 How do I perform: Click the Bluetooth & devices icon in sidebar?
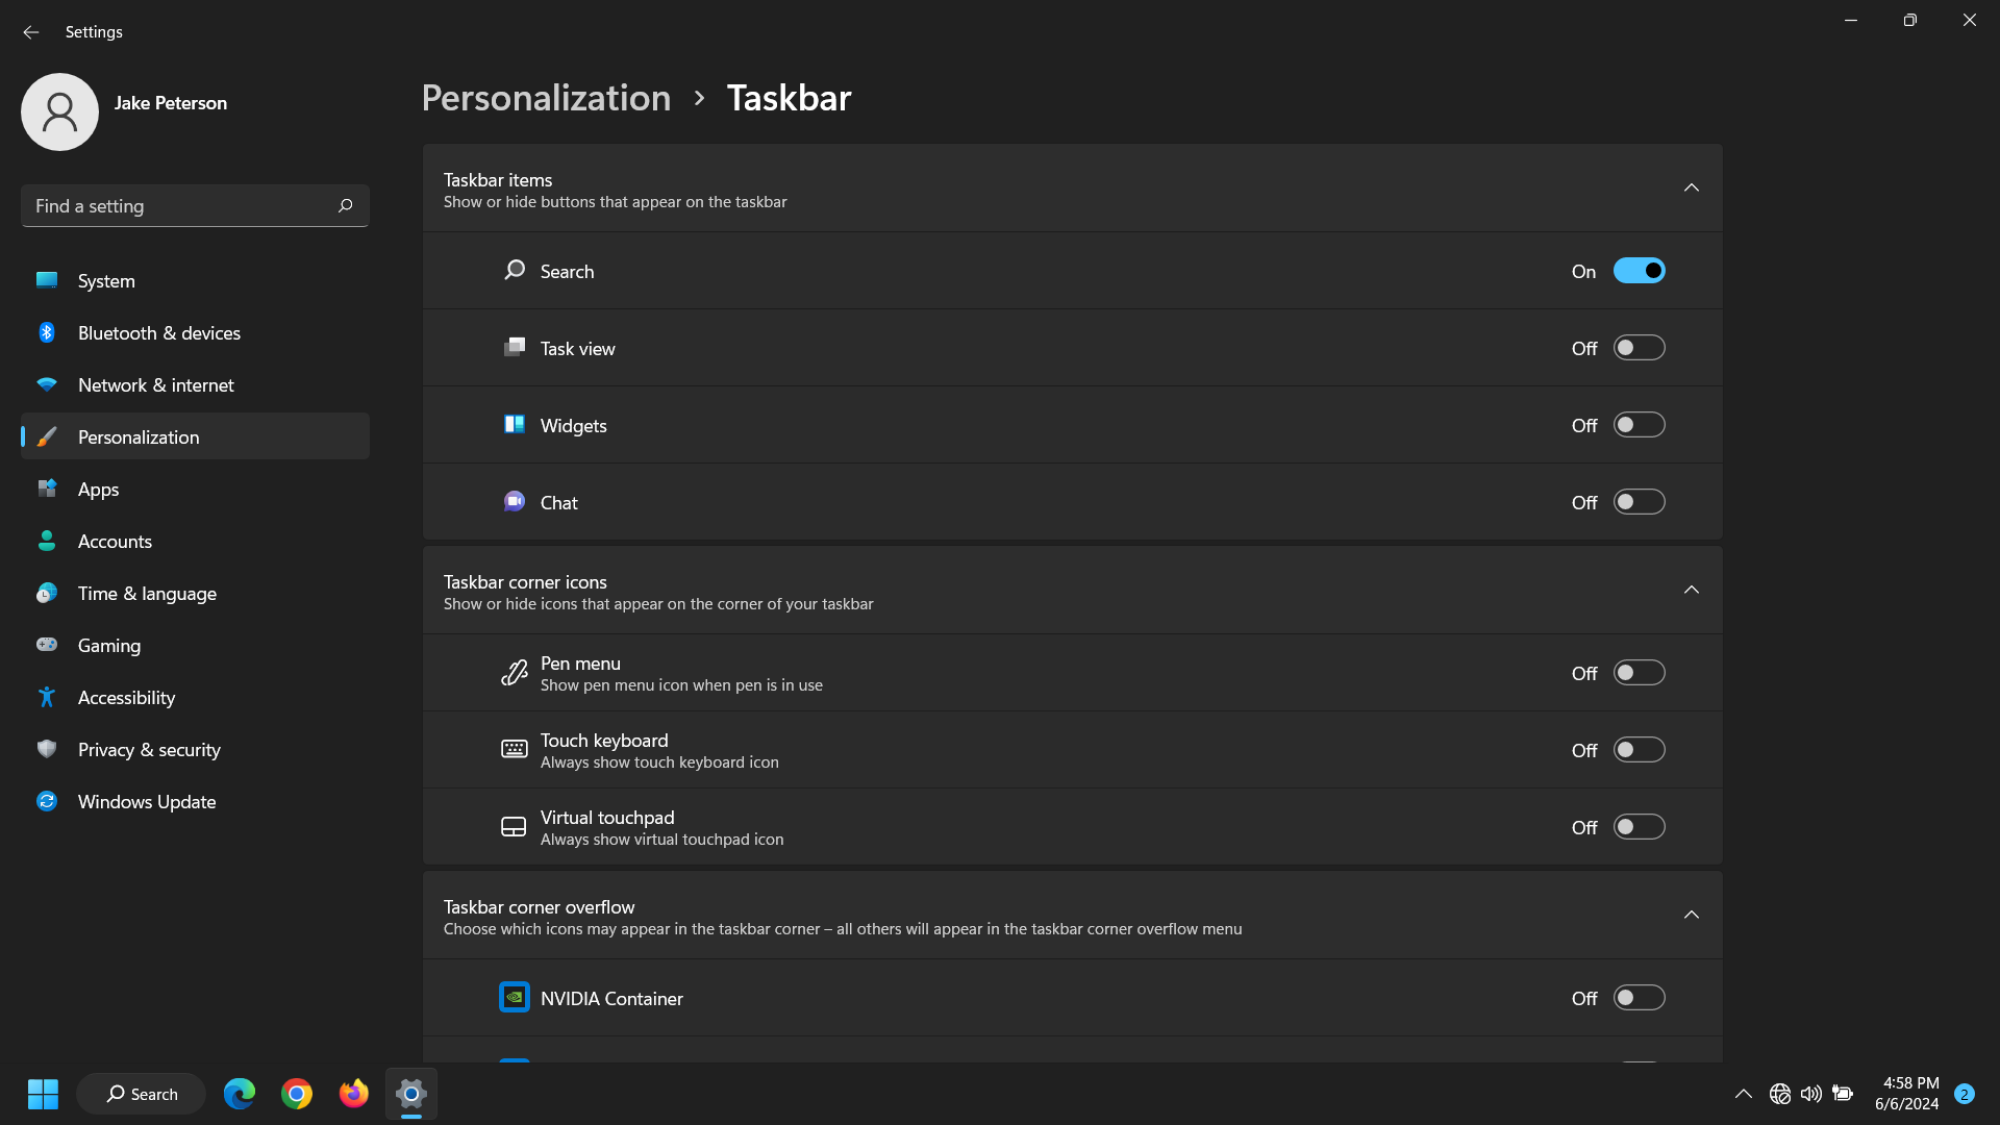tap(47, 332)
